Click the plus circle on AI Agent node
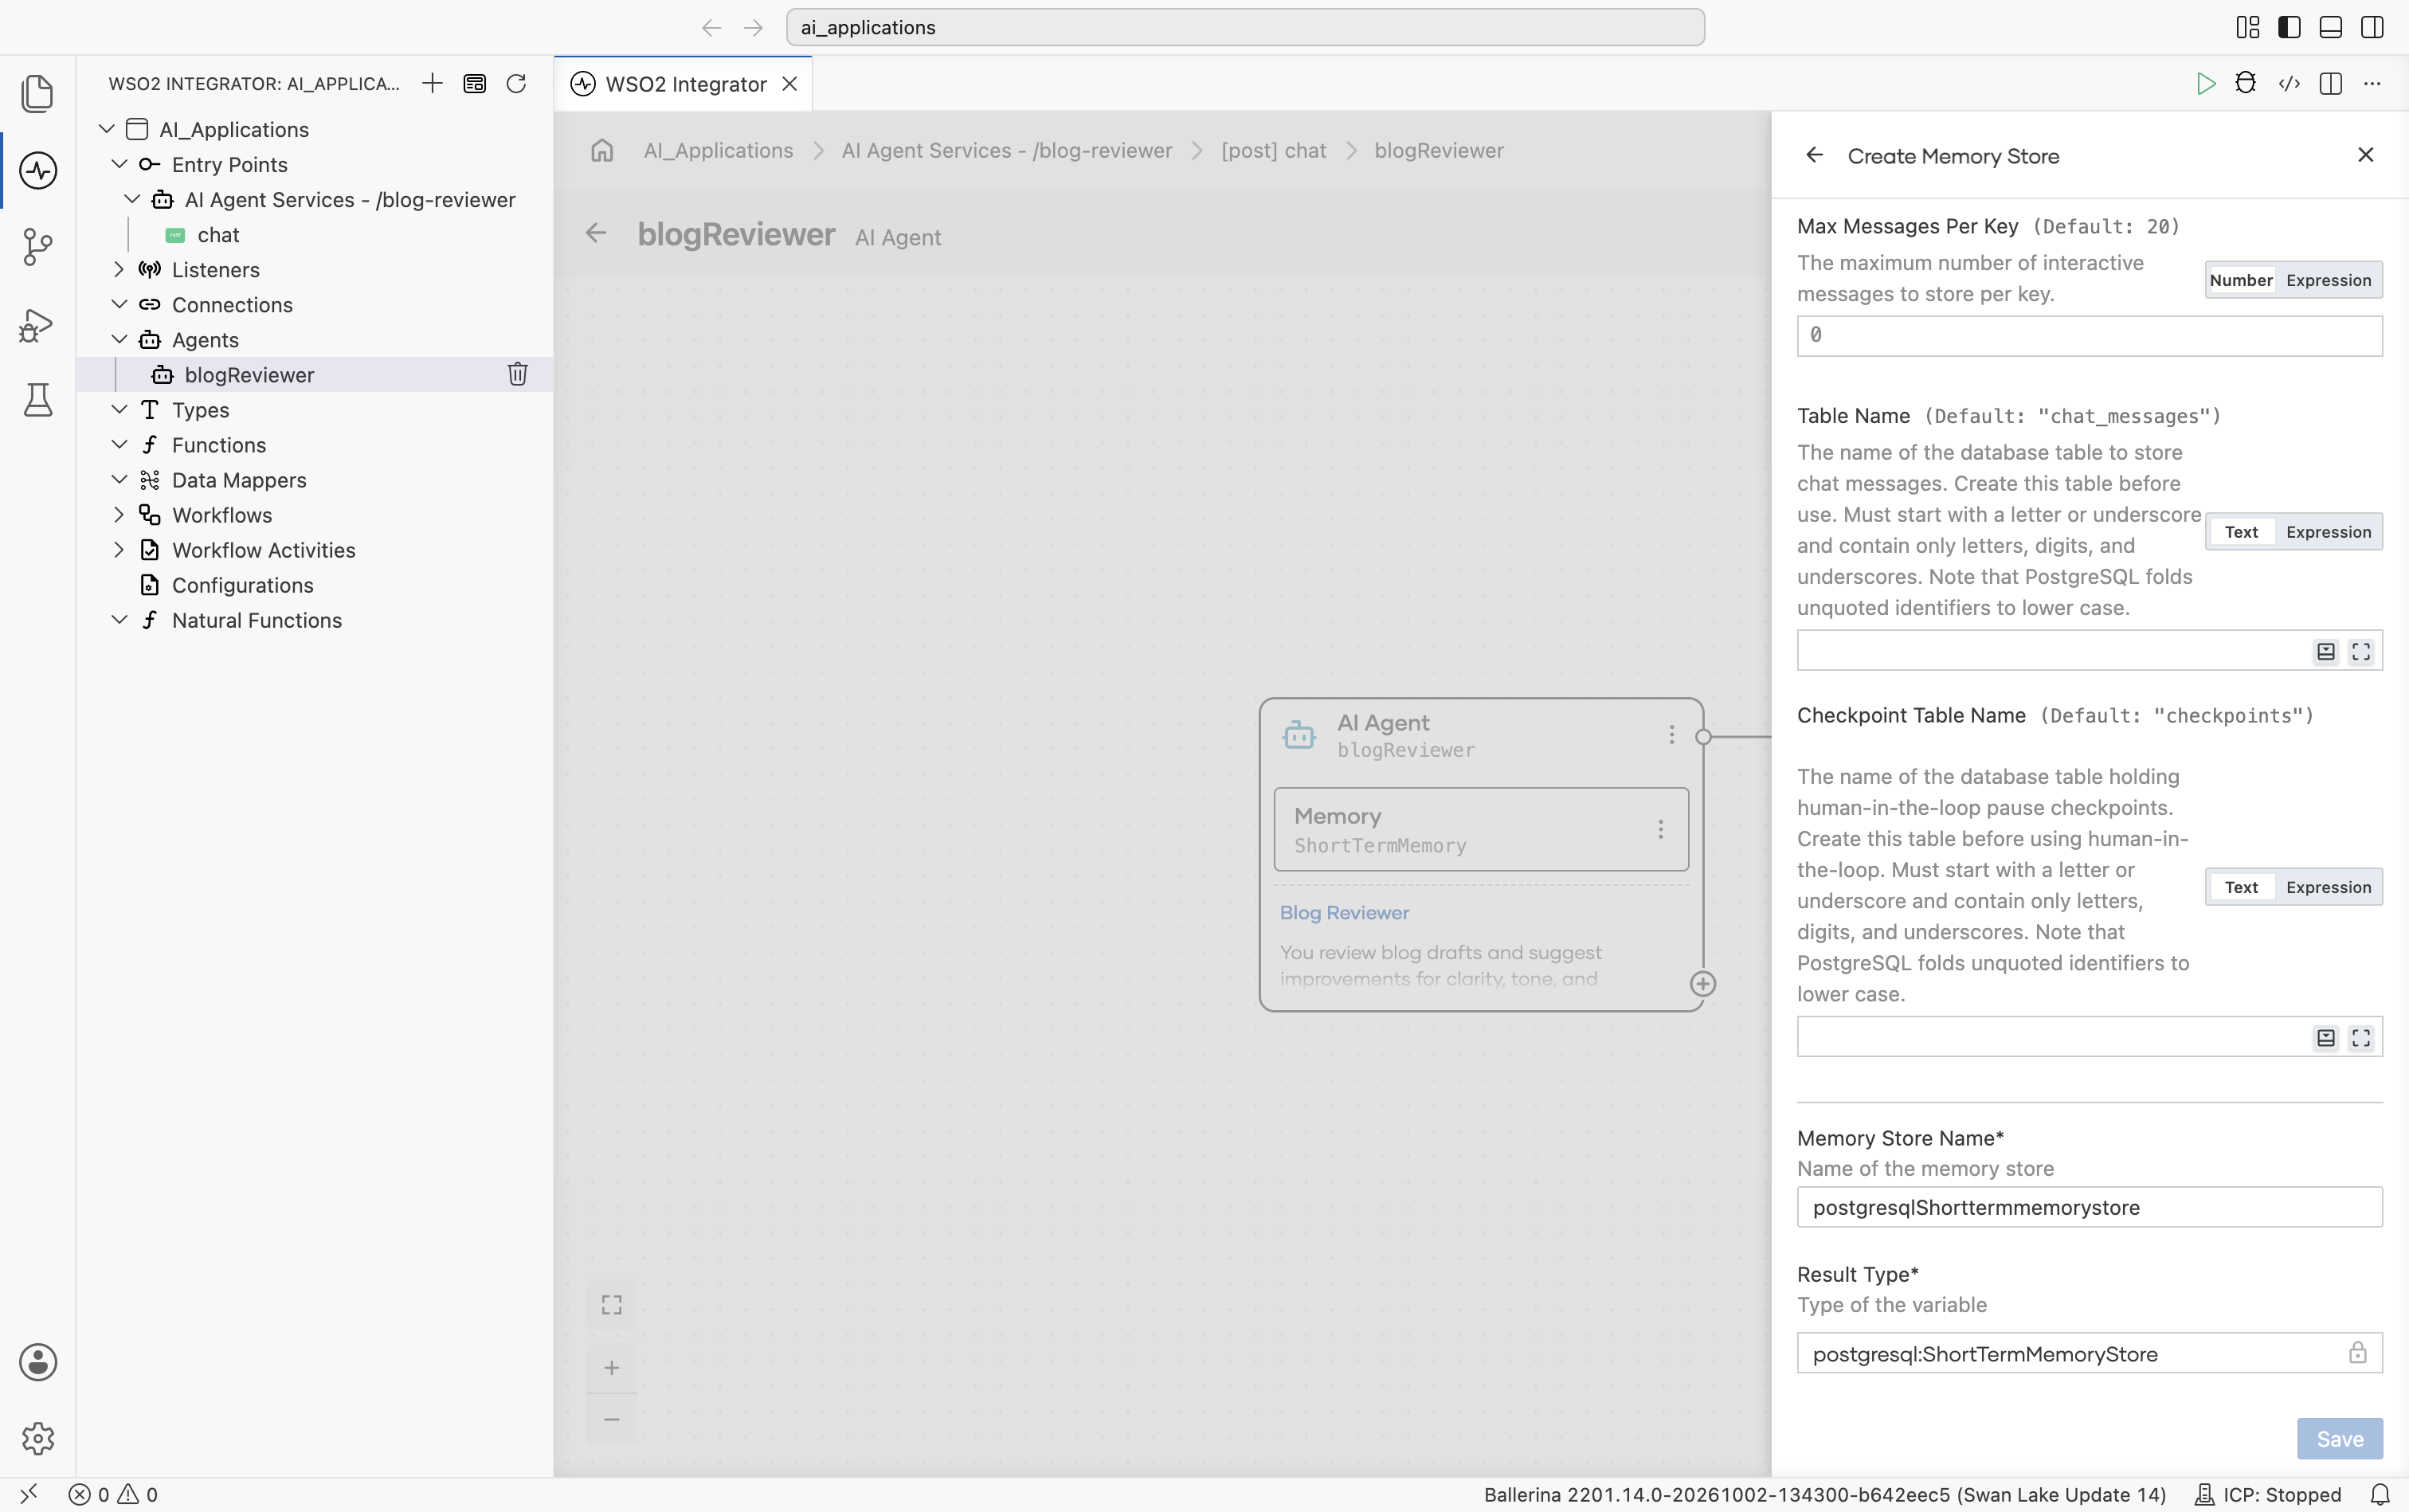Viewport: 2409px width, 1512px height. (x=1703, y=984)
